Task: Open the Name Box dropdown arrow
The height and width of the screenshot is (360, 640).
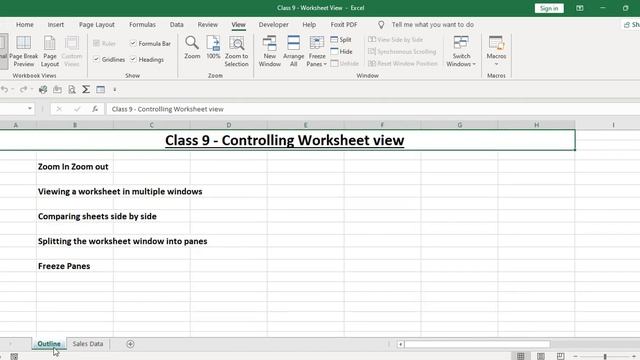Action: 30,109
